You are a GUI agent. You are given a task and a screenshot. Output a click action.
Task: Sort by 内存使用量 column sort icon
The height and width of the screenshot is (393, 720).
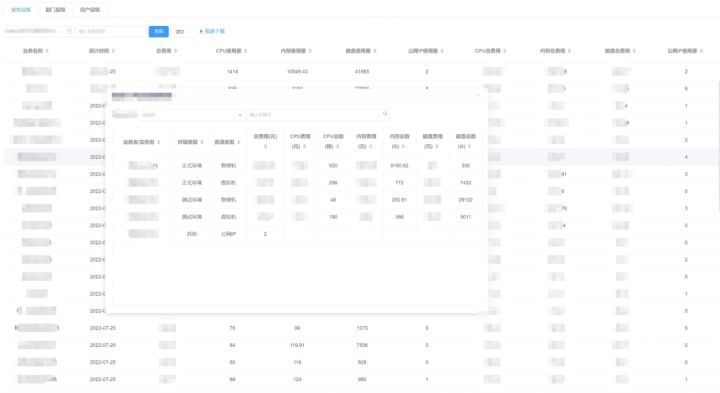pos(310,51)
